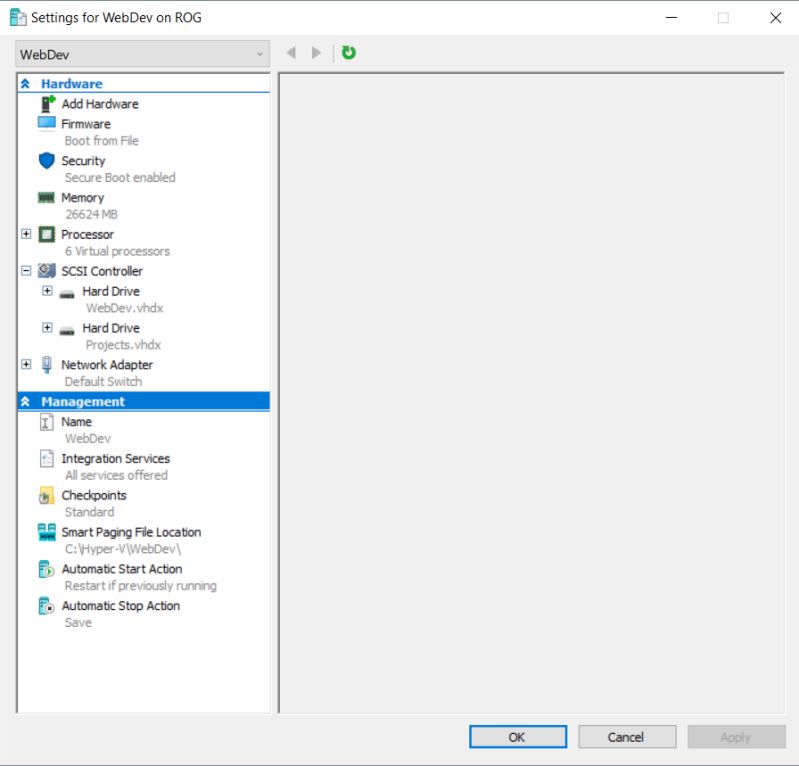Click the '6 Virtual processors' text
799x766 pixels.
[117, 251]
